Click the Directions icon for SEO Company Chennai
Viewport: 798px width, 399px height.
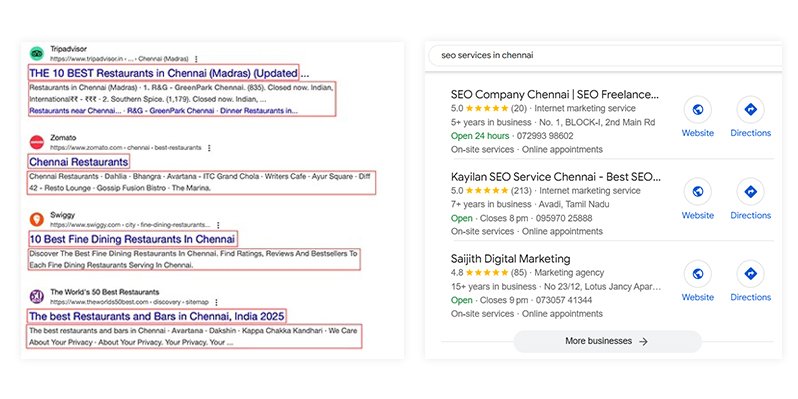coord(751,109)
